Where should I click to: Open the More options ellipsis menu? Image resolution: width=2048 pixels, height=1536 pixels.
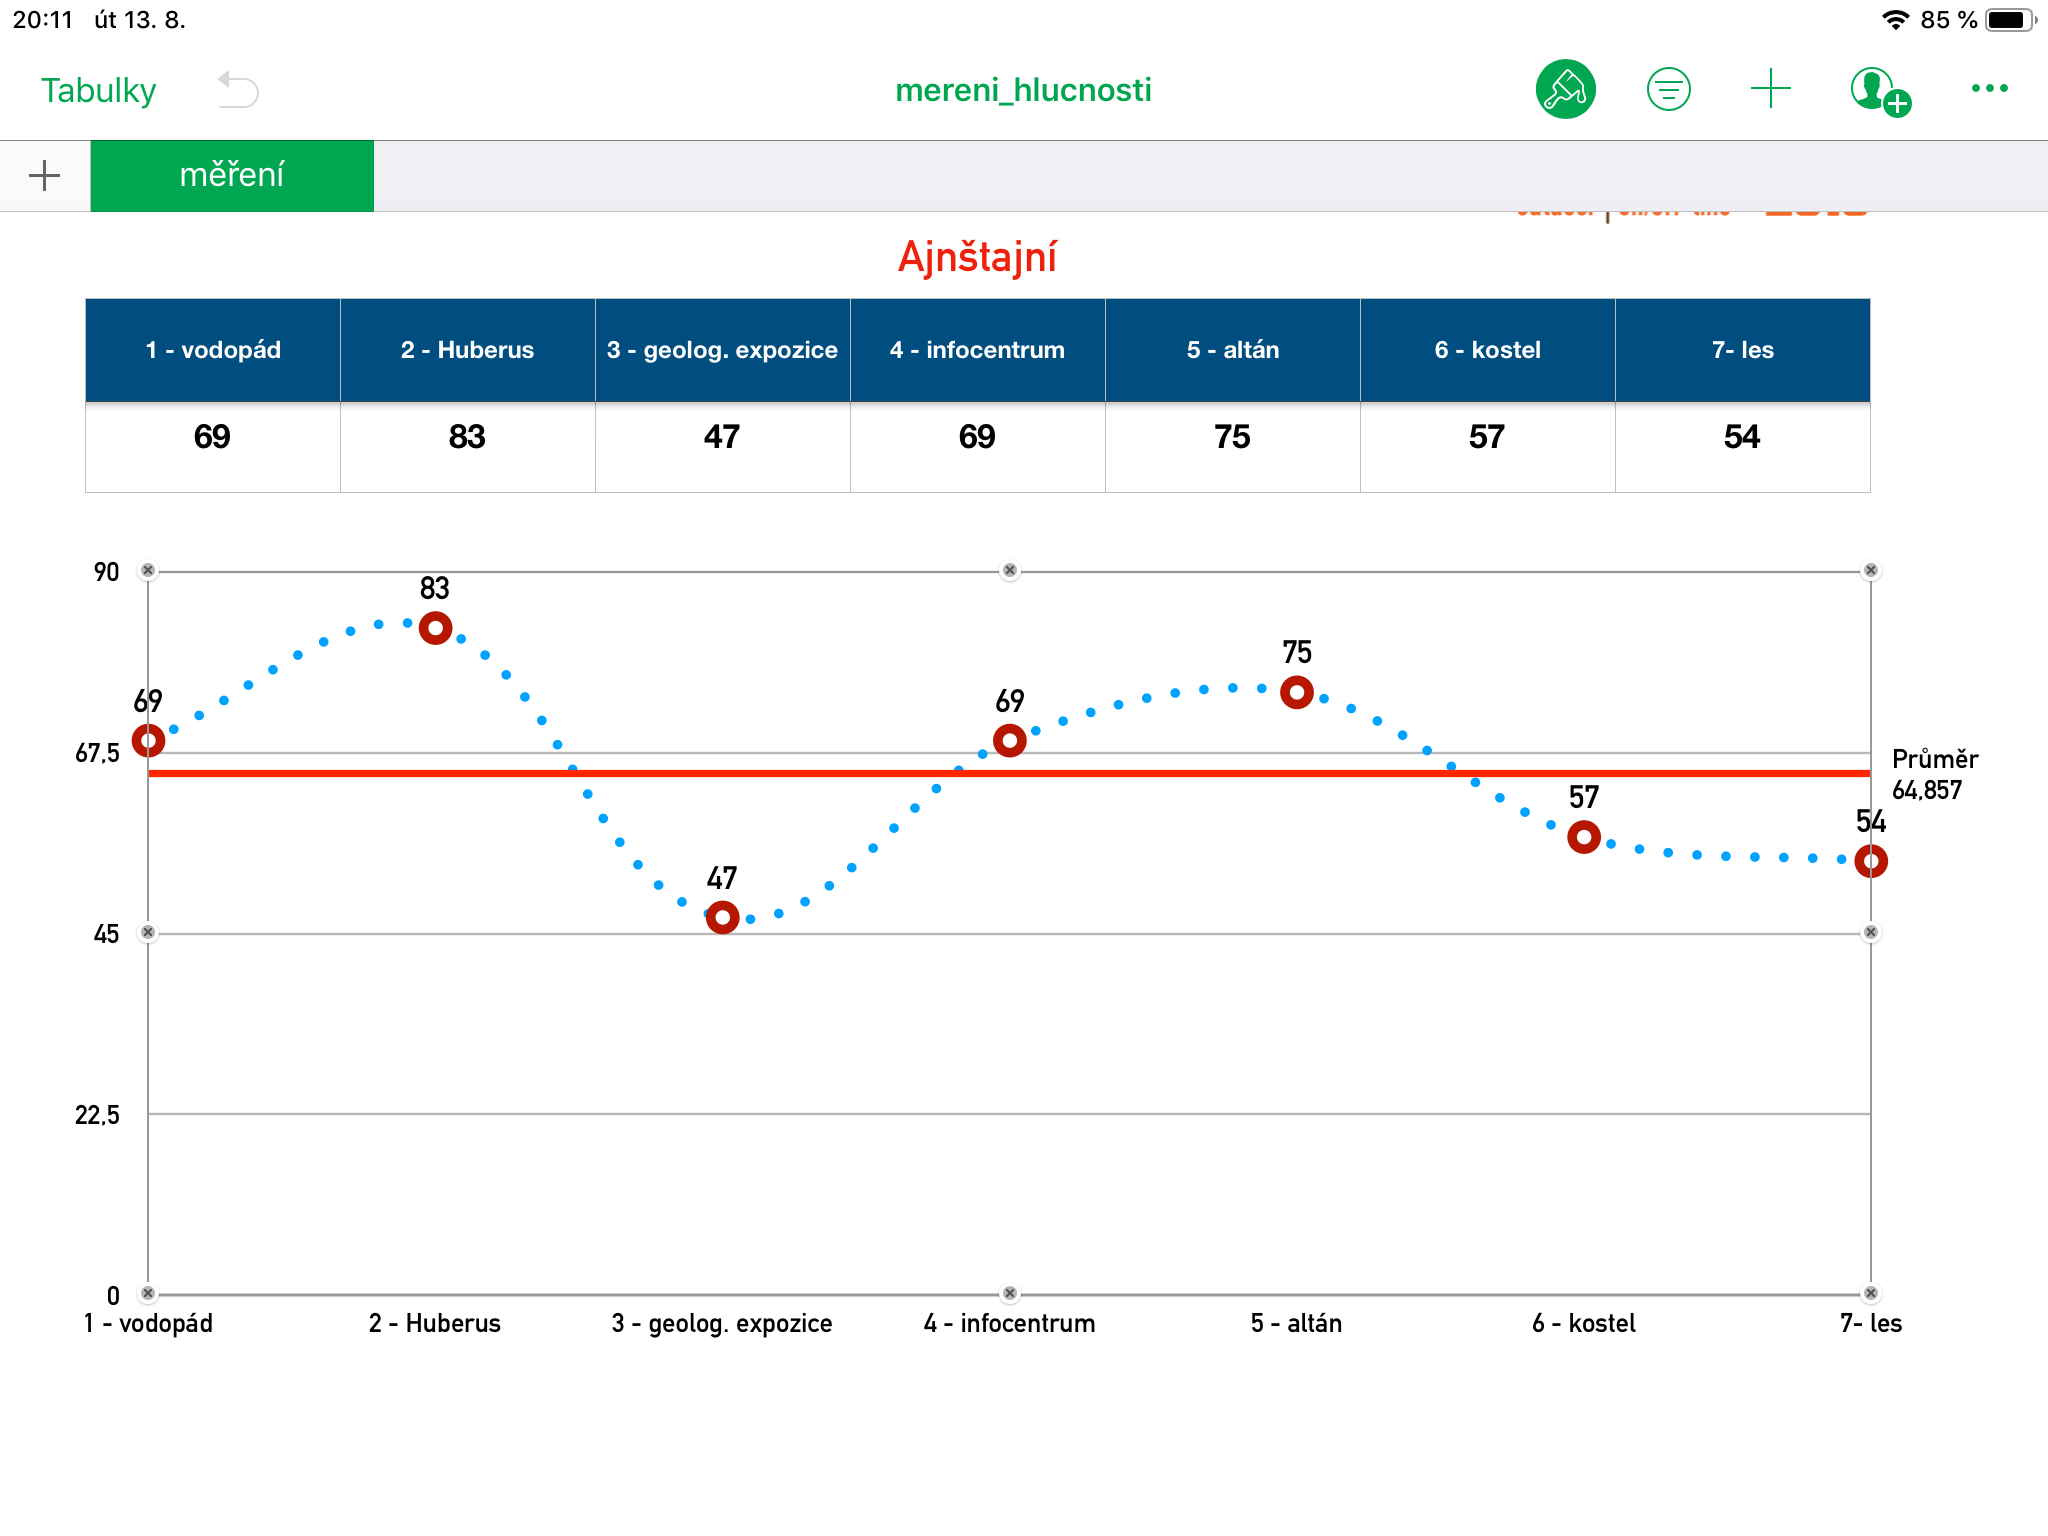pos(1989,89)
